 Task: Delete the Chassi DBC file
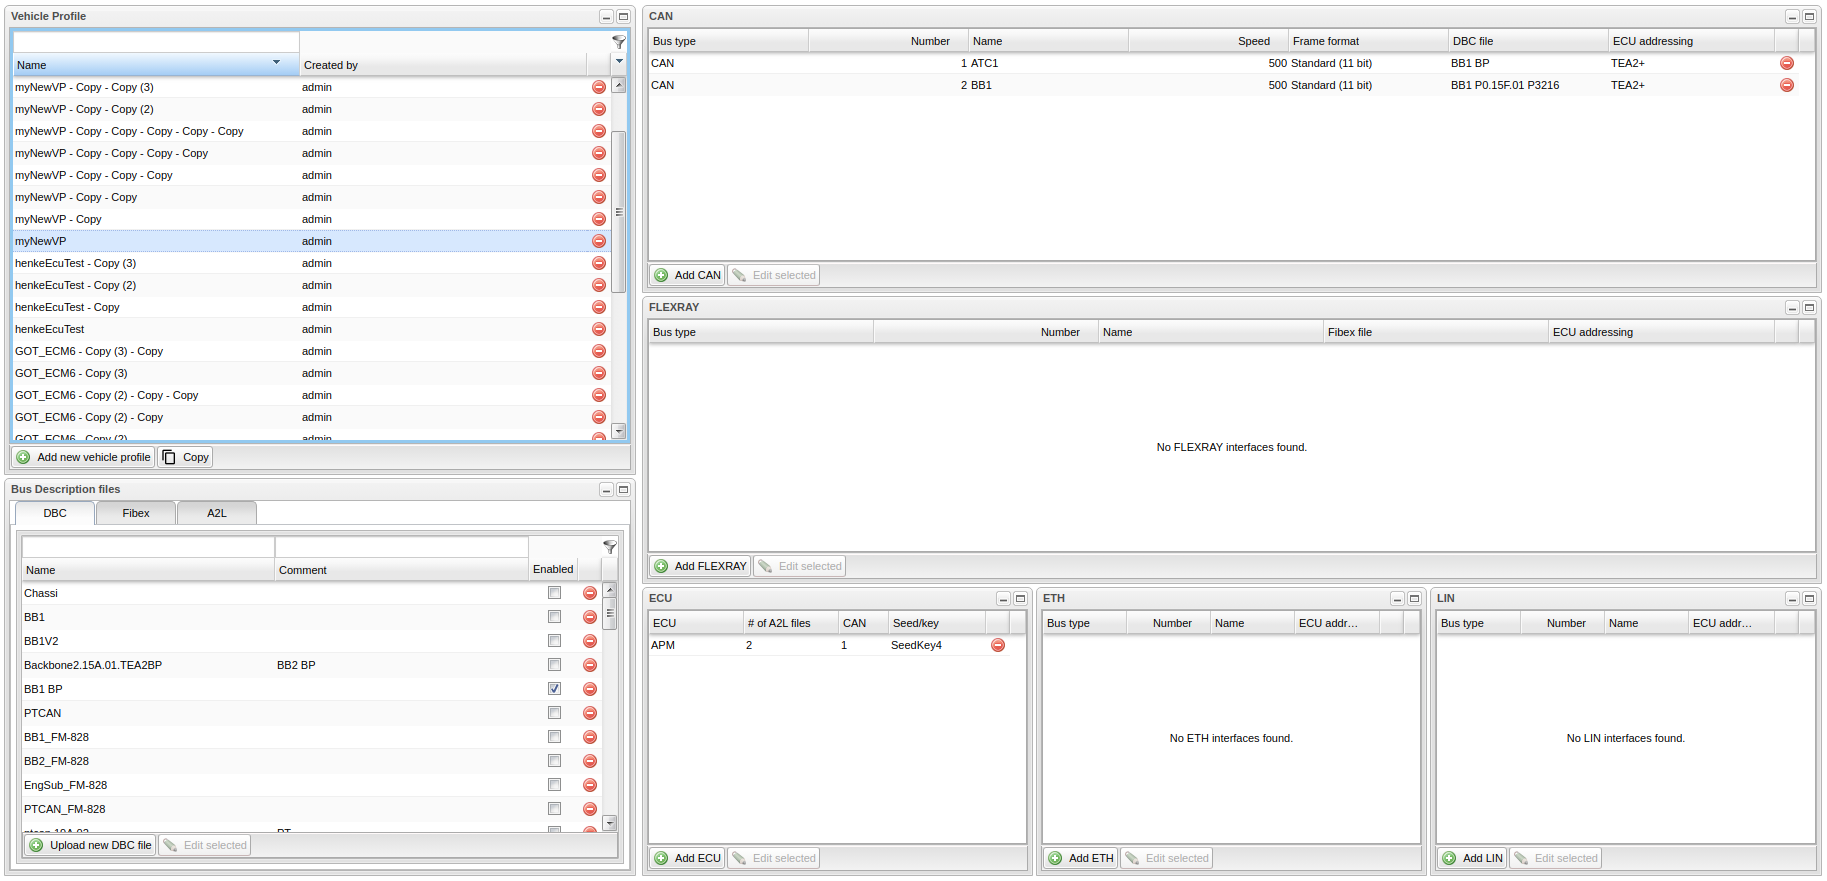pos(590,593)
